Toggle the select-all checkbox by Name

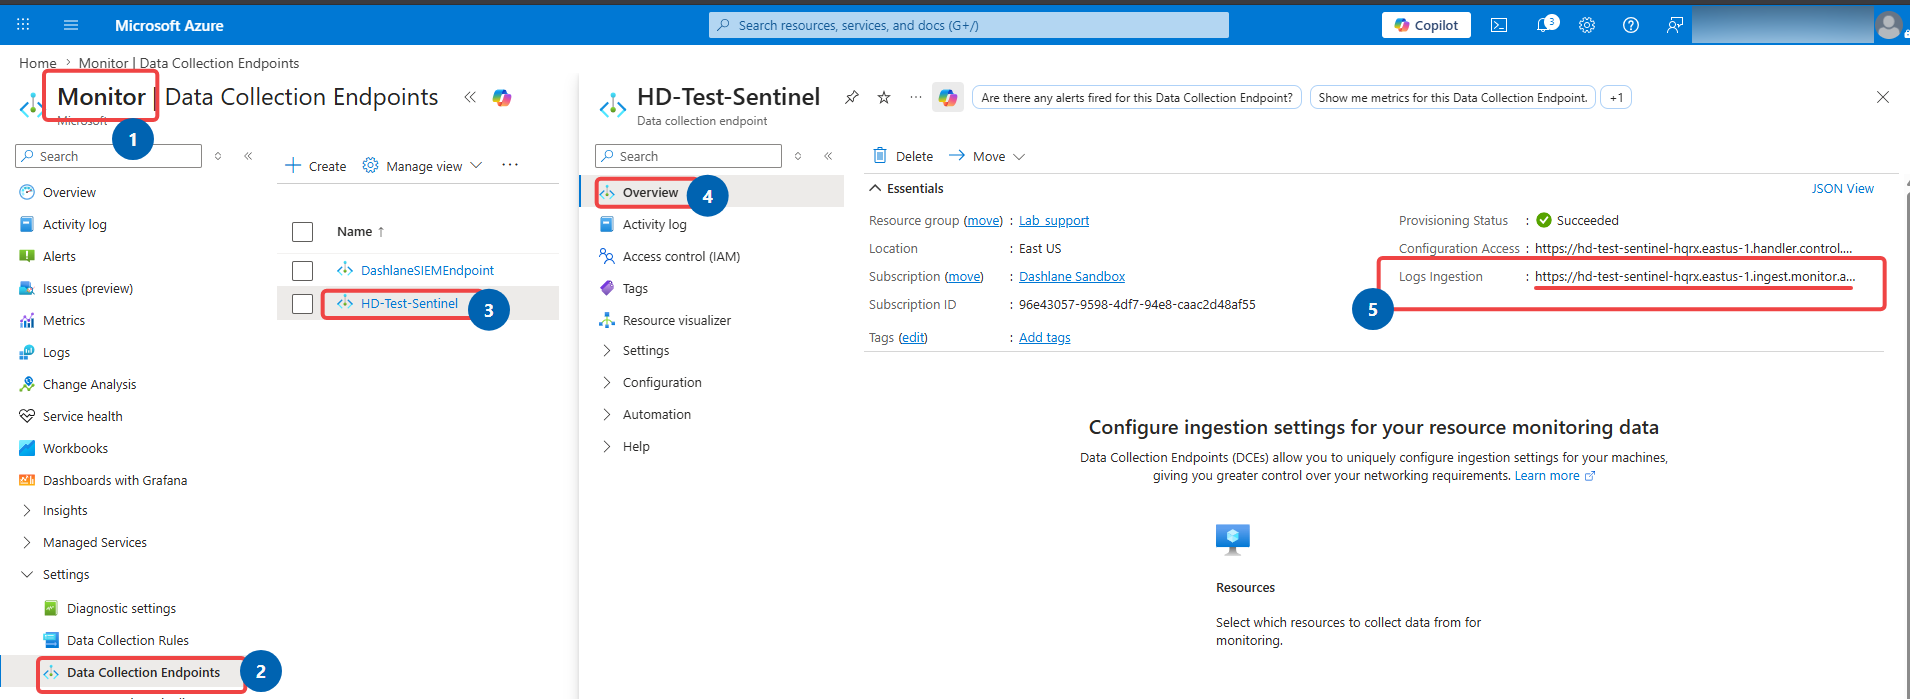coord(303,232)
